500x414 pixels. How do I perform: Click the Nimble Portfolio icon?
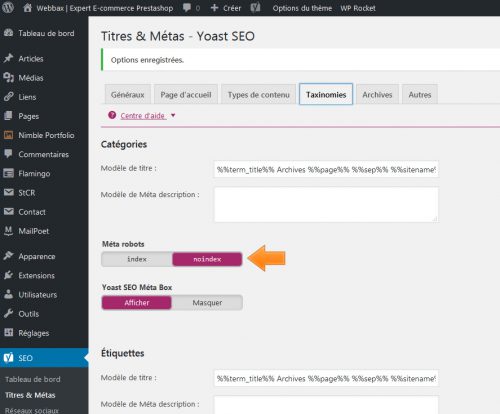(8, 135)
